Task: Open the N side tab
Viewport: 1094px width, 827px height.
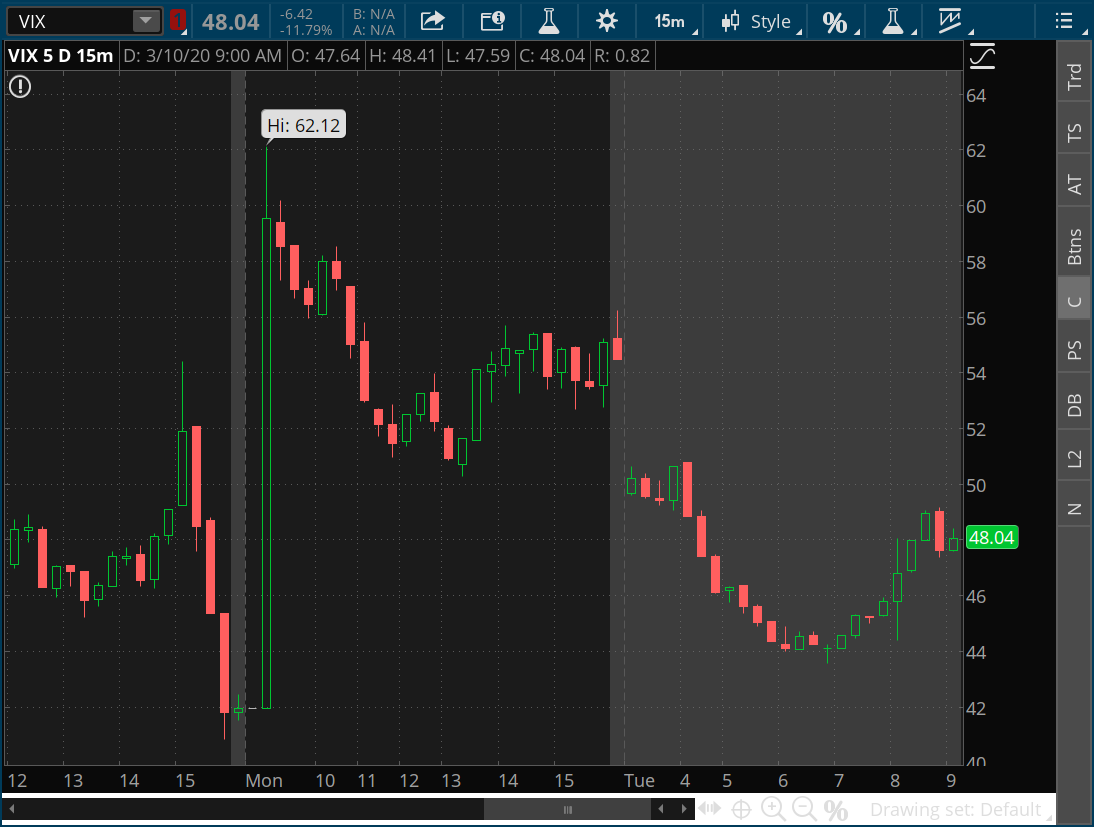Action: (1074, 509)
